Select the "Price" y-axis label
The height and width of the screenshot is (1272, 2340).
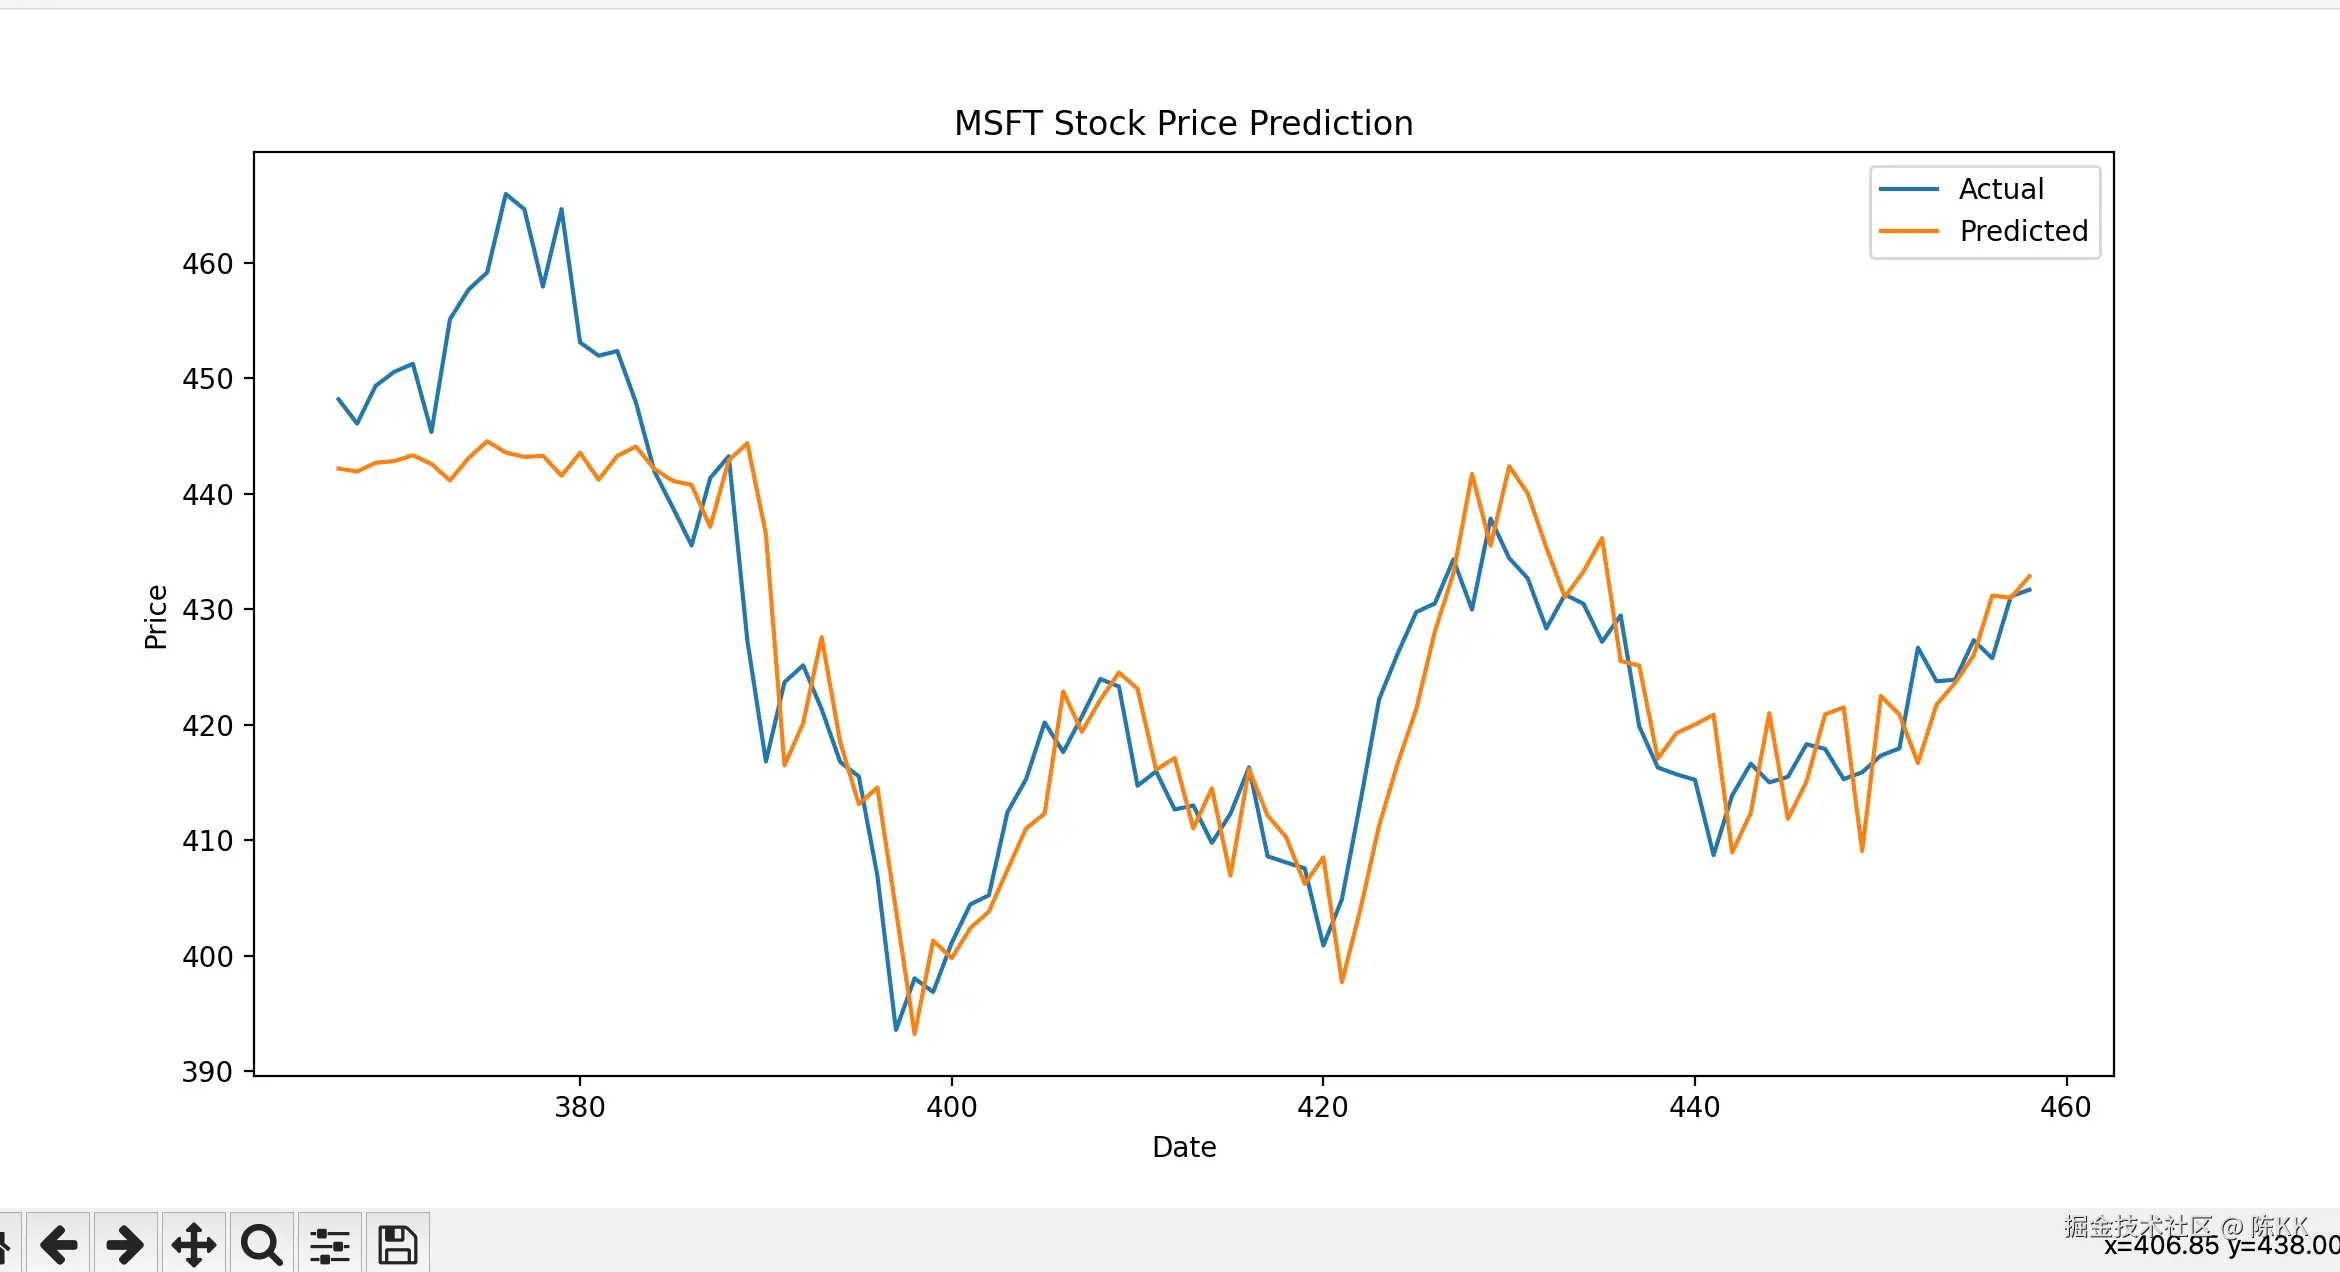[x=156, y=617]
